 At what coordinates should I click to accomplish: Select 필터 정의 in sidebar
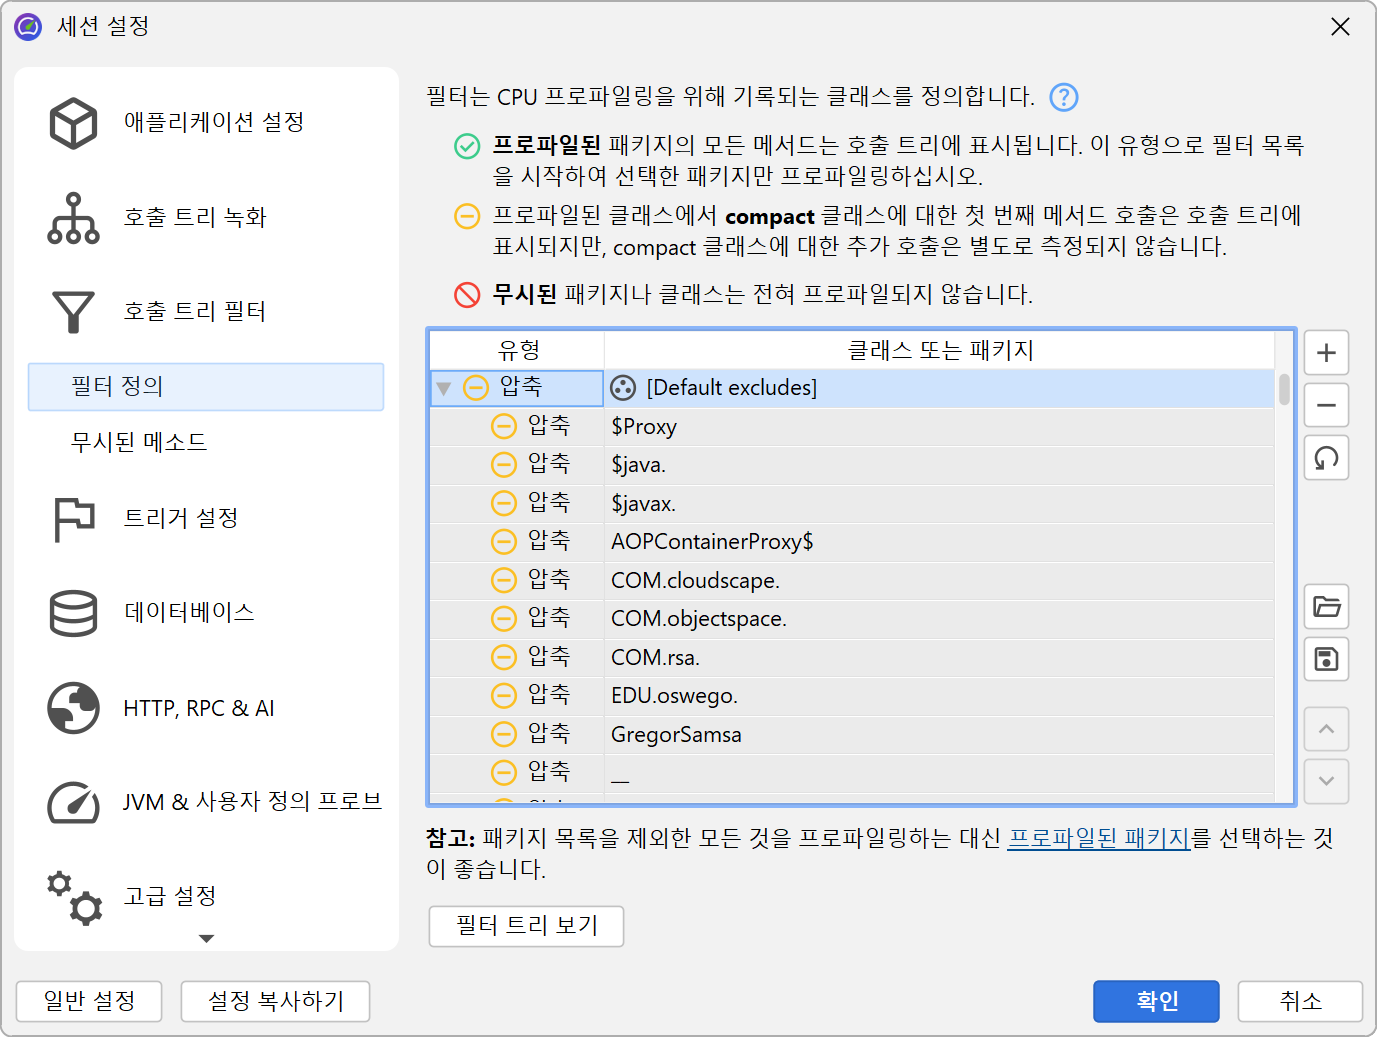pyautogui.click(x=206, y=387)
